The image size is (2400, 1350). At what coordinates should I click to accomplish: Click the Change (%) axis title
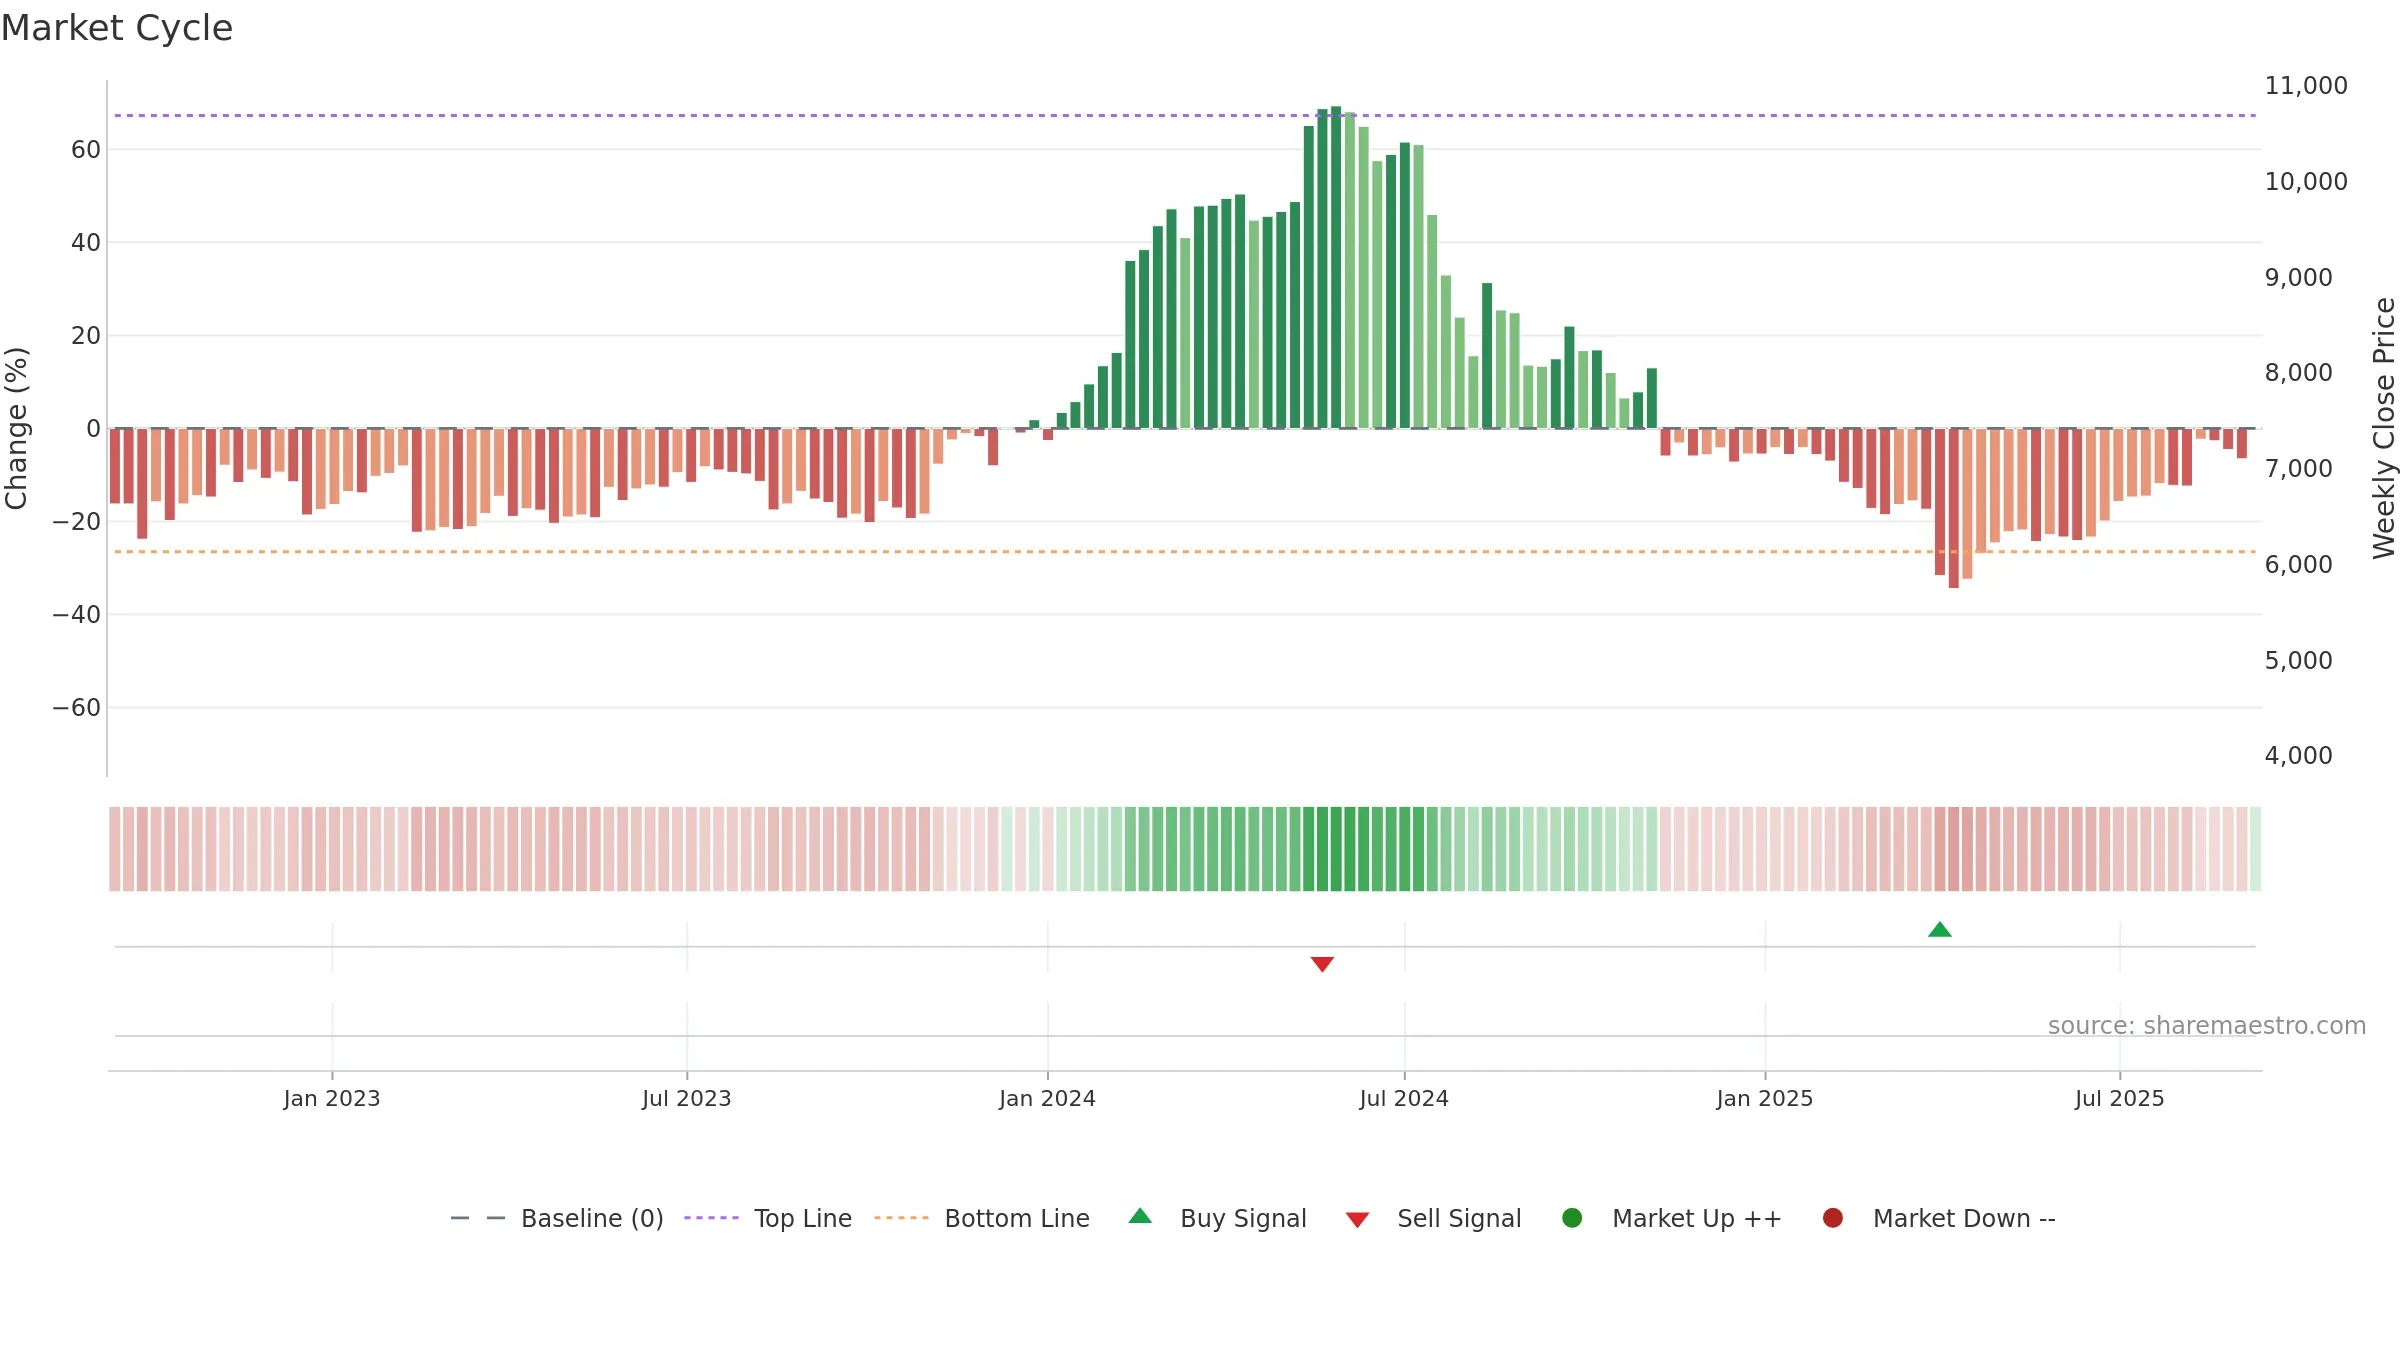(x=16, y=428)
